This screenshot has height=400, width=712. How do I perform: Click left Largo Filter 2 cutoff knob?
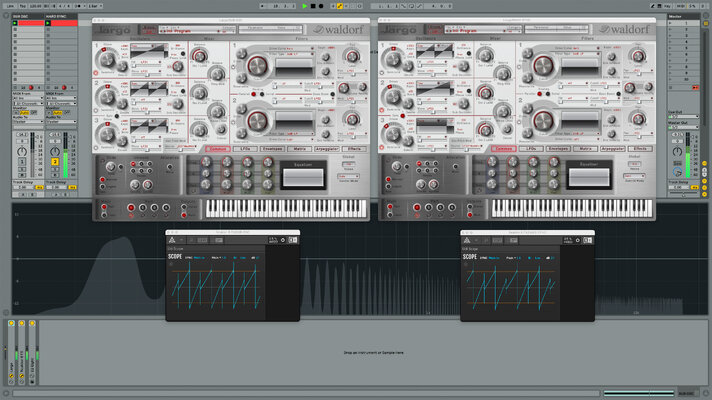[x=257, y=121]
